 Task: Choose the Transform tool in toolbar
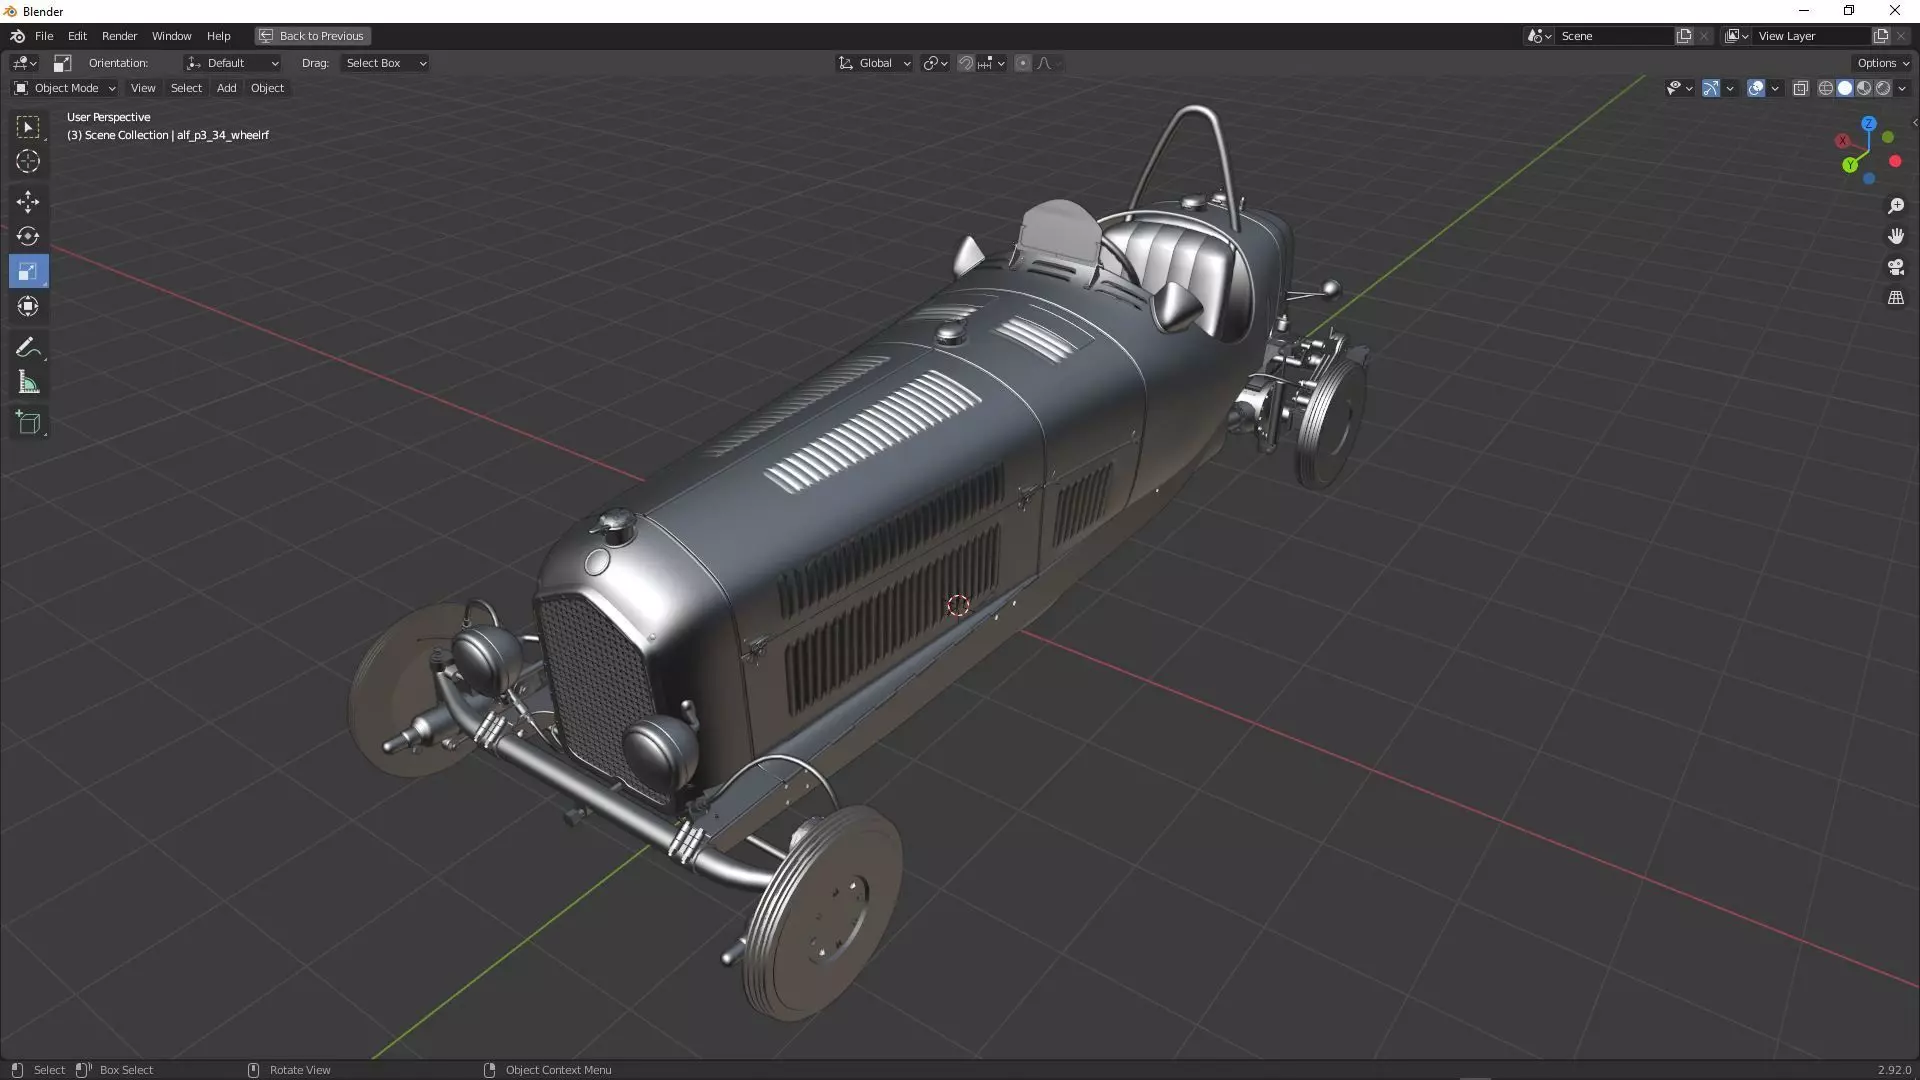pyautogui.click(x=28, y=307)
